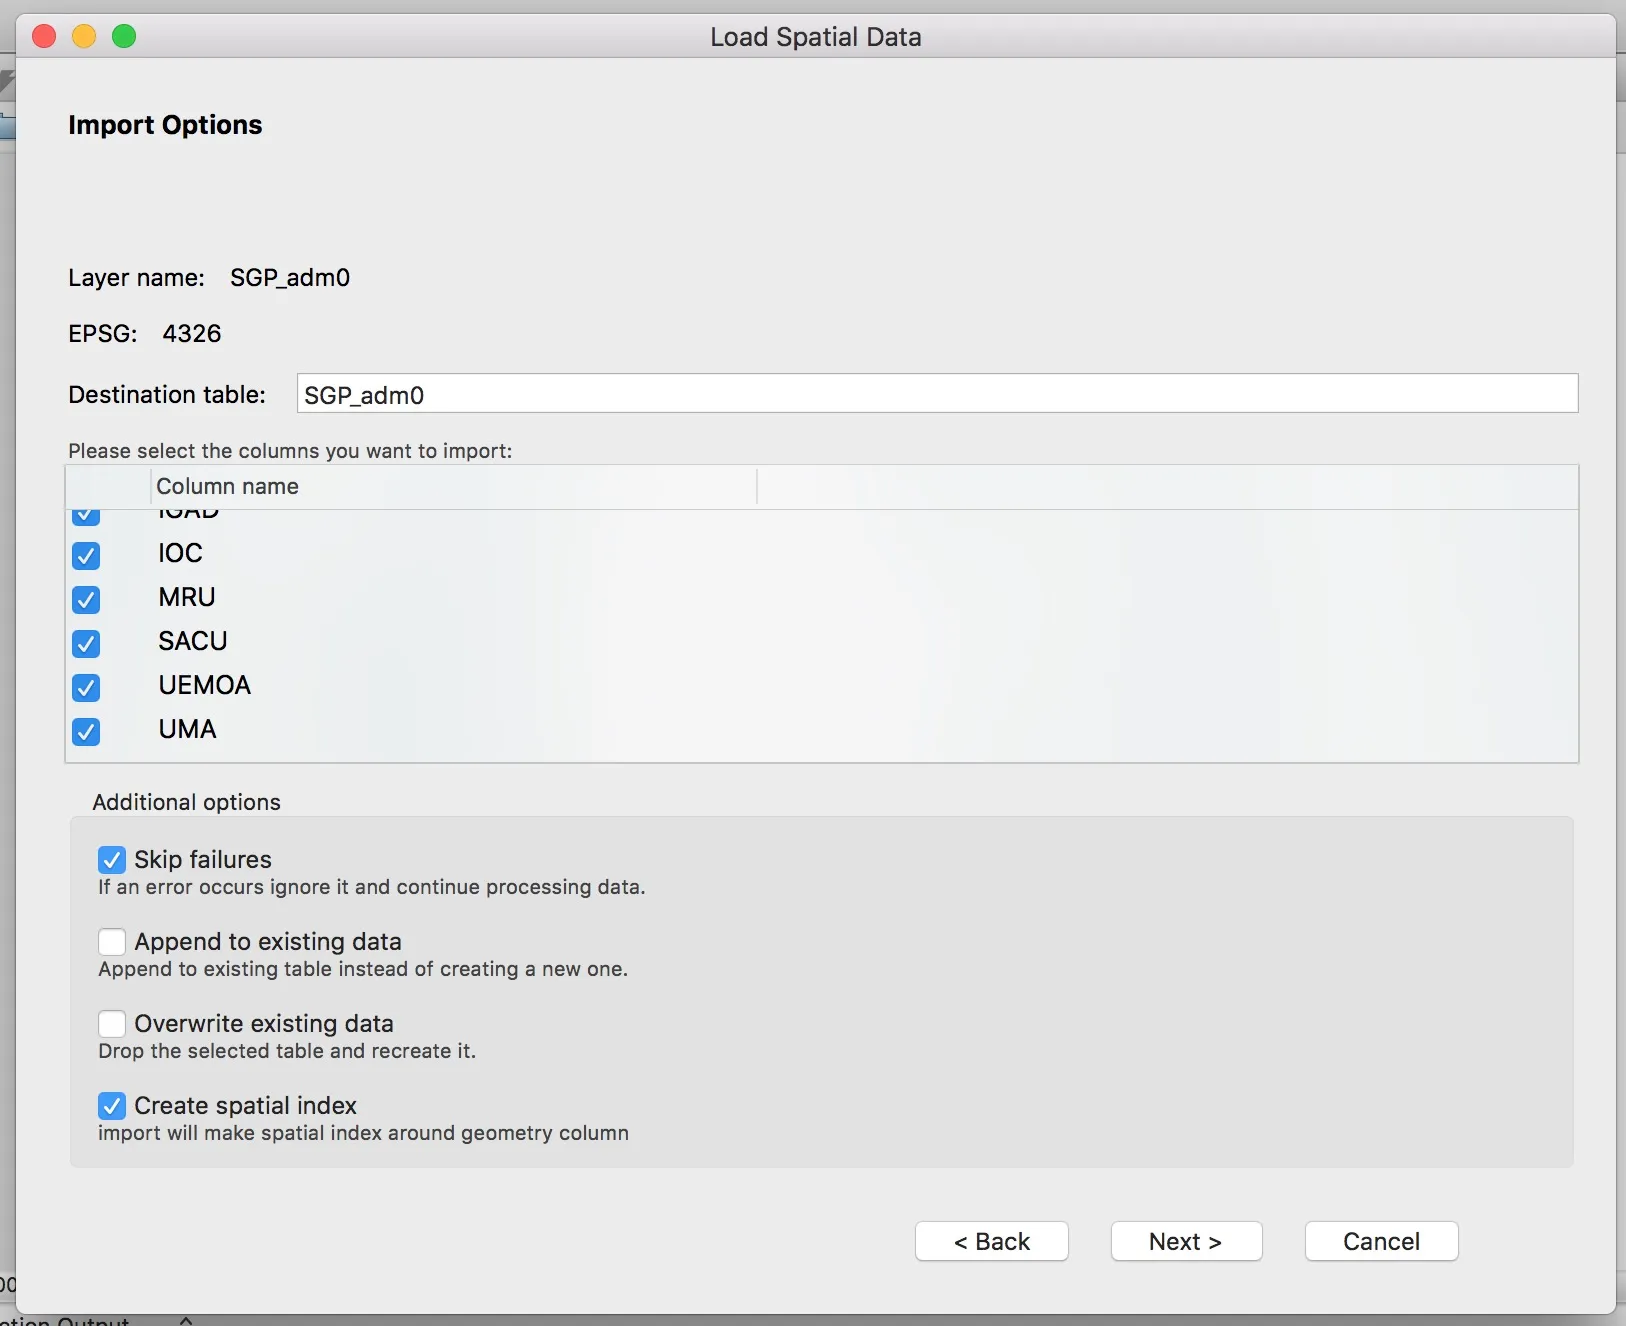Screen dimensions: 1626x1326
Task: Select the SACU column name text
Action: (193, 641)
